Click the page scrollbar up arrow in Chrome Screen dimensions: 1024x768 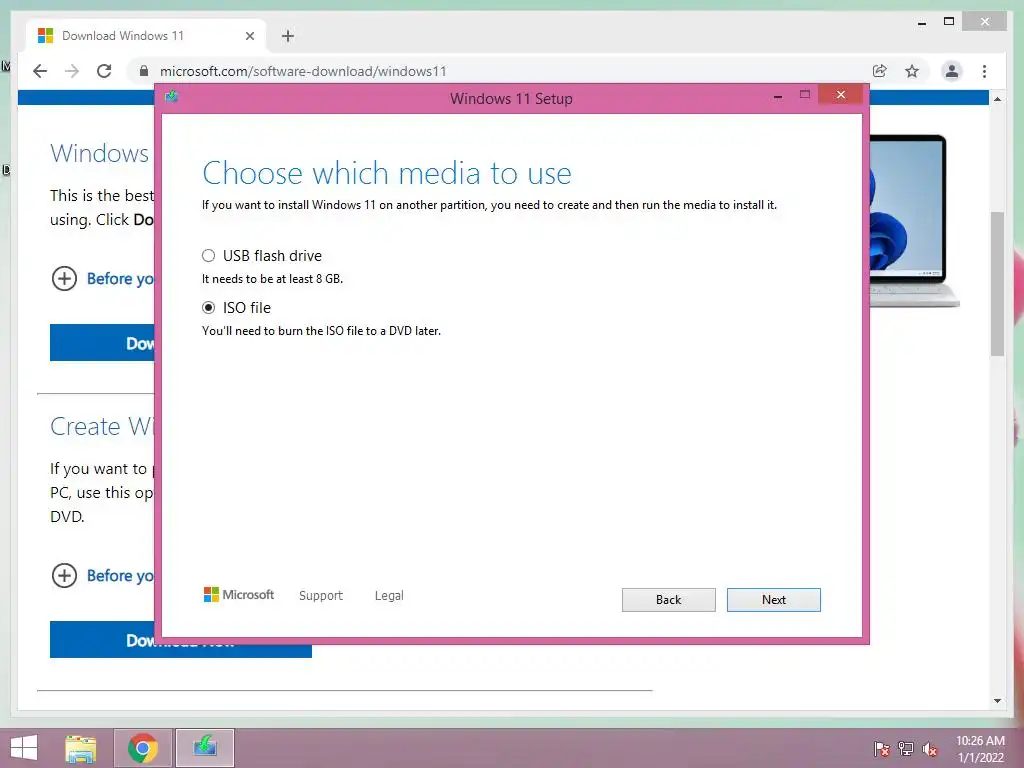pos(997,99)
